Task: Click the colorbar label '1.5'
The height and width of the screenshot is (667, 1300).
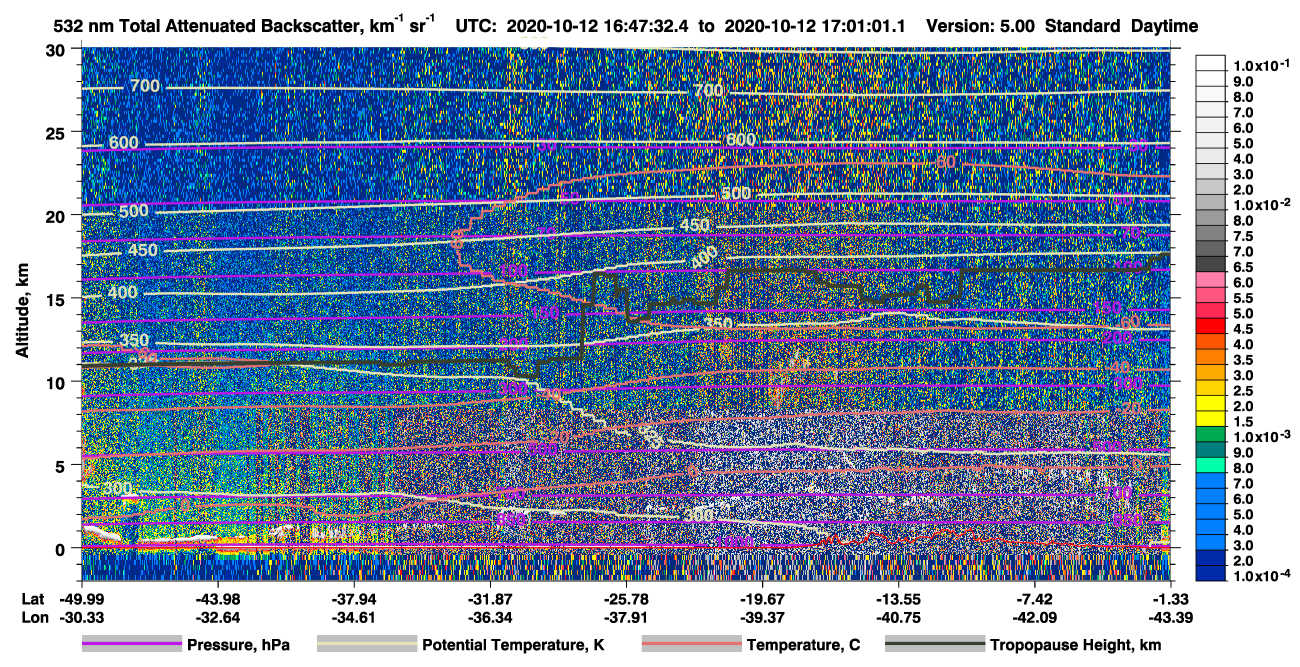Action: click(1241, 422)
